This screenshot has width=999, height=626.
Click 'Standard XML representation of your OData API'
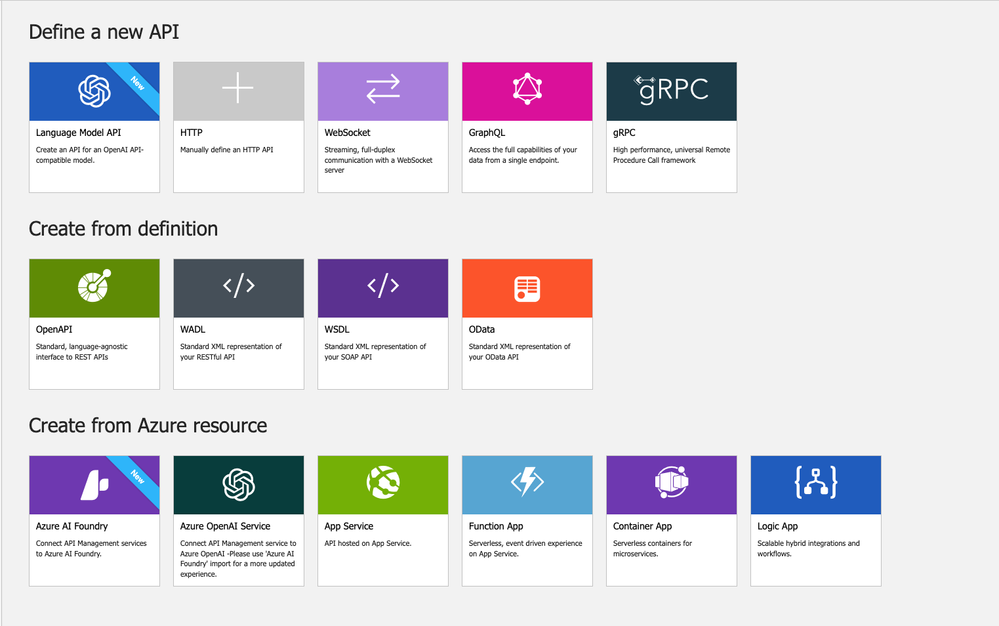[x=519, y=352]
